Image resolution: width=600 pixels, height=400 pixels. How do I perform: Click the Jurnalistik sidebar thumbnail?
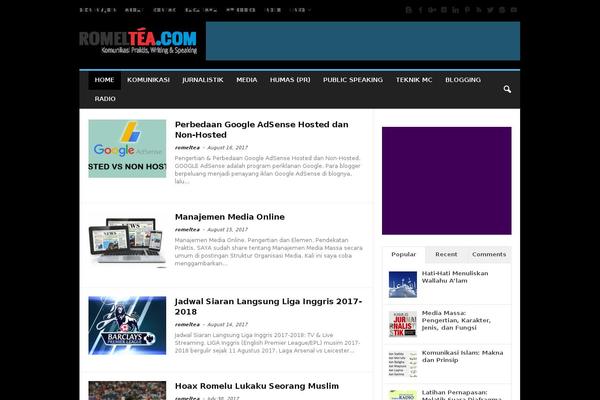[403, 324]
